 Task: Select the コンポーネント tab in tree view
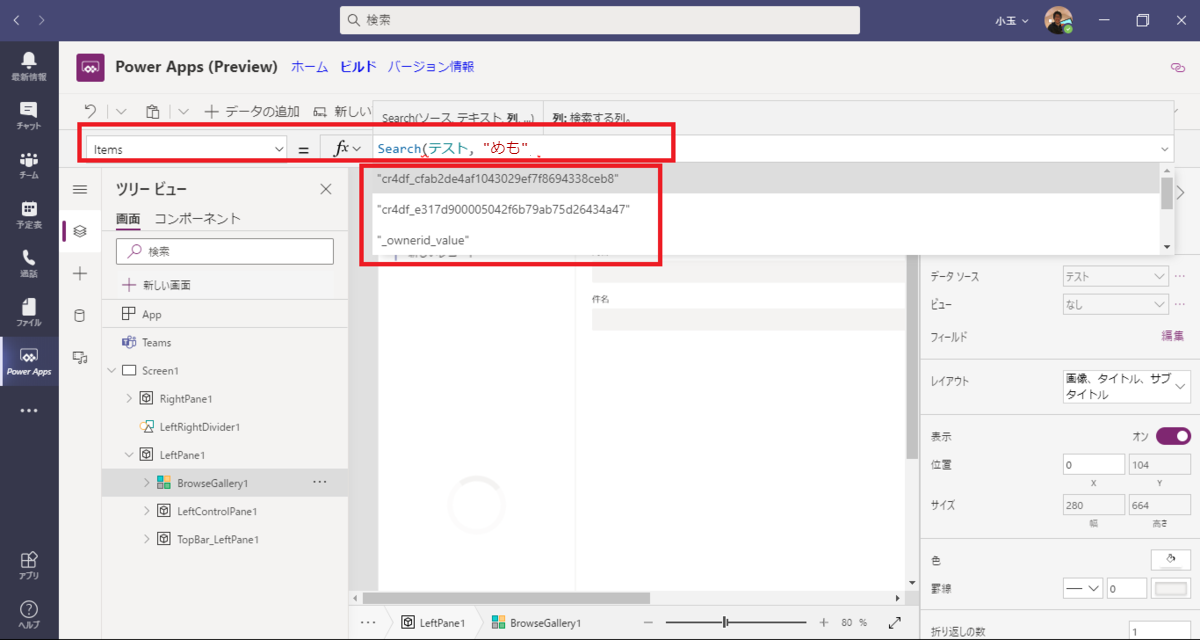198,219
